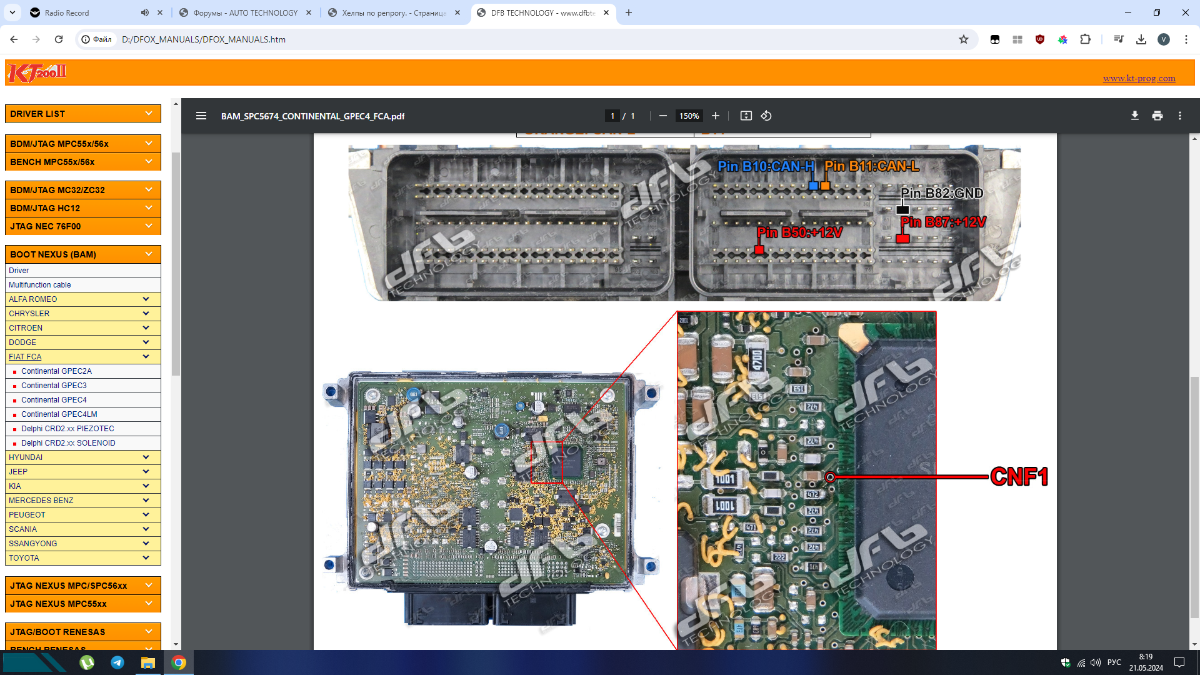Image resolution: width=1200 pixels, height=675 pixels.
Task: Expand BDM/JTAG MC32/ZC32 section
Action: 83,189
